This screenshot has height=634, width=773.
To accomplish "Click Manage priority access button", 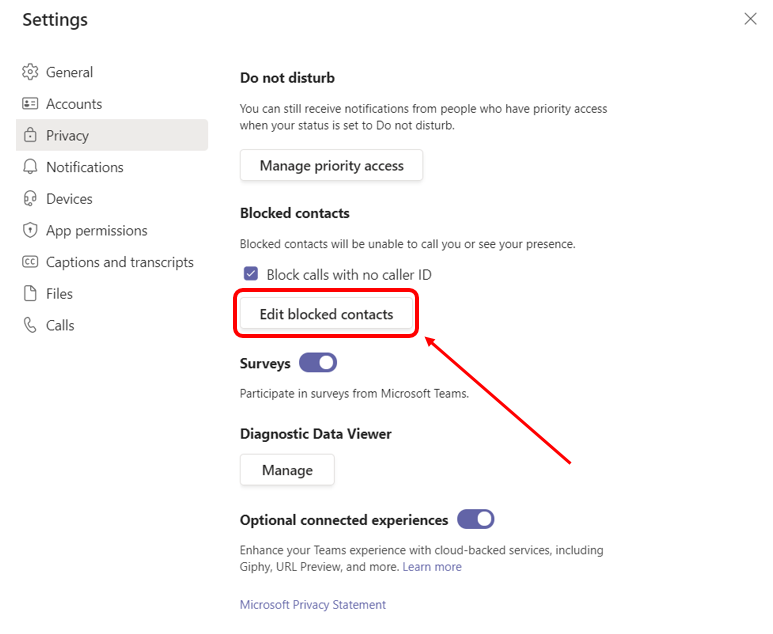I will click(331, 165).
